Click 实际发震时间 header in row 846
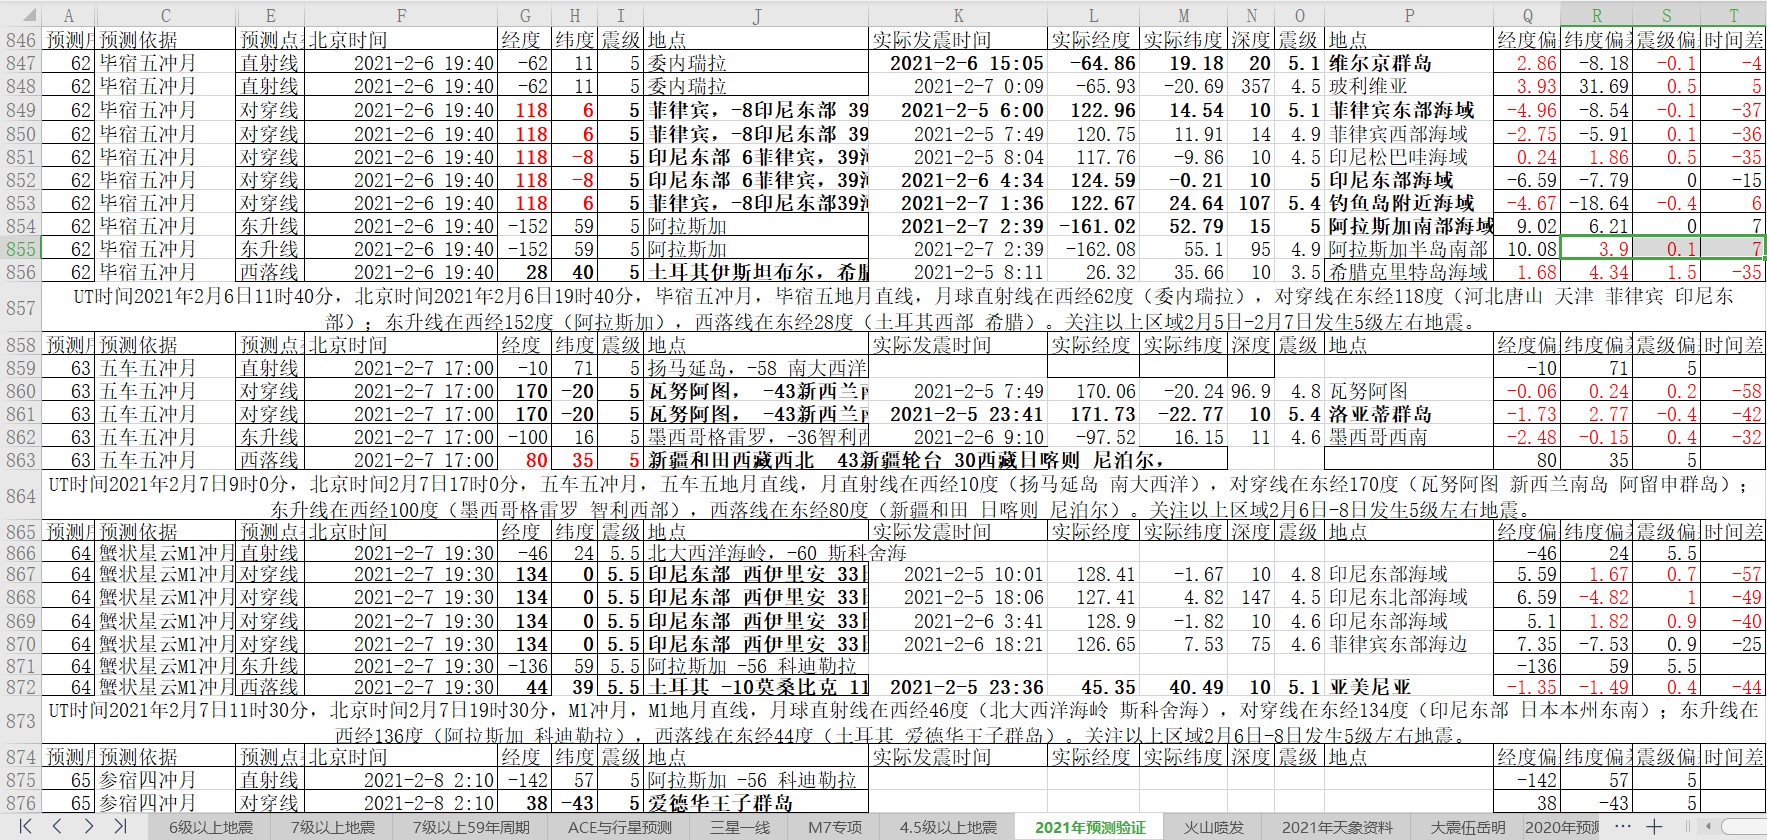This screenshot has height=840, width=1767. pos(959,39)
